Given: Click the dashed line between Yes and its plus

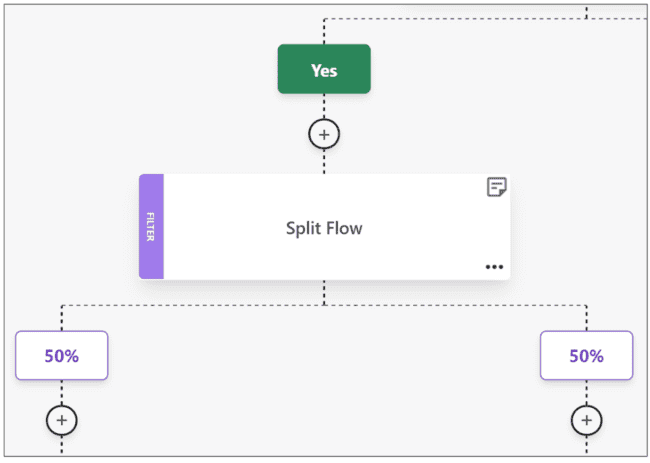Looking at the screenshot, I should pos(324,106).
